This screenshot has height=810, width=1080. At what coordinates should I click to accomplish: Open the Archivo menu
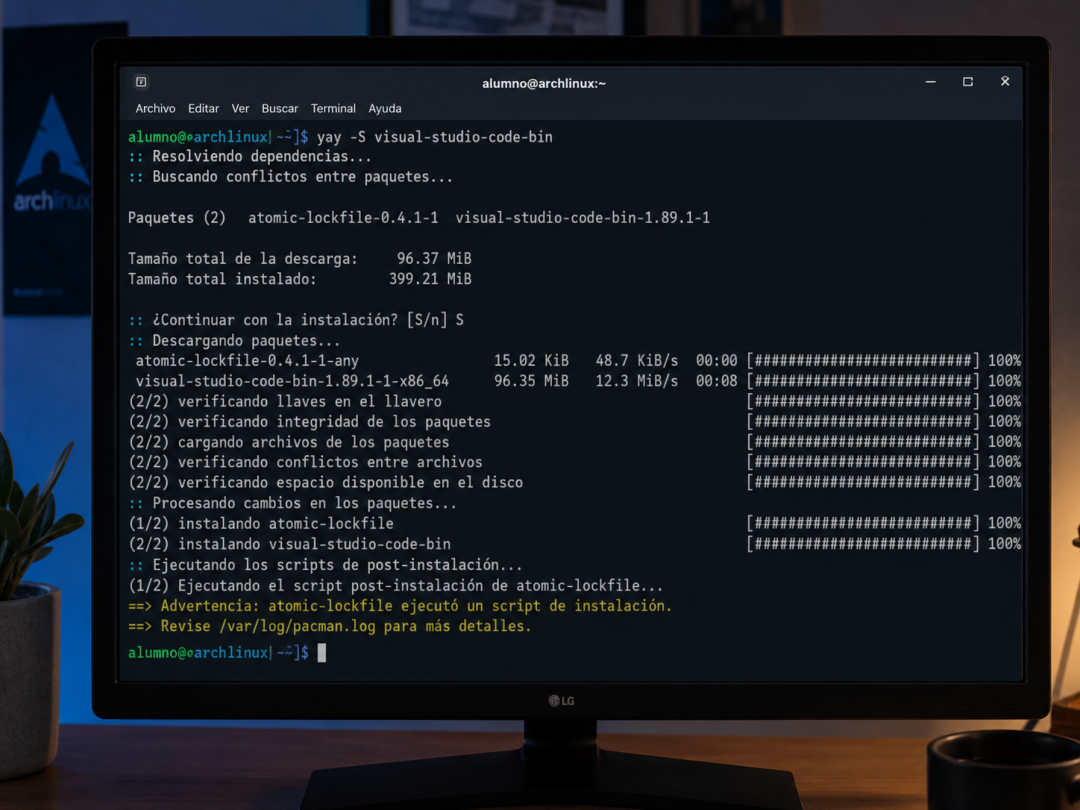tap(155, 108)
